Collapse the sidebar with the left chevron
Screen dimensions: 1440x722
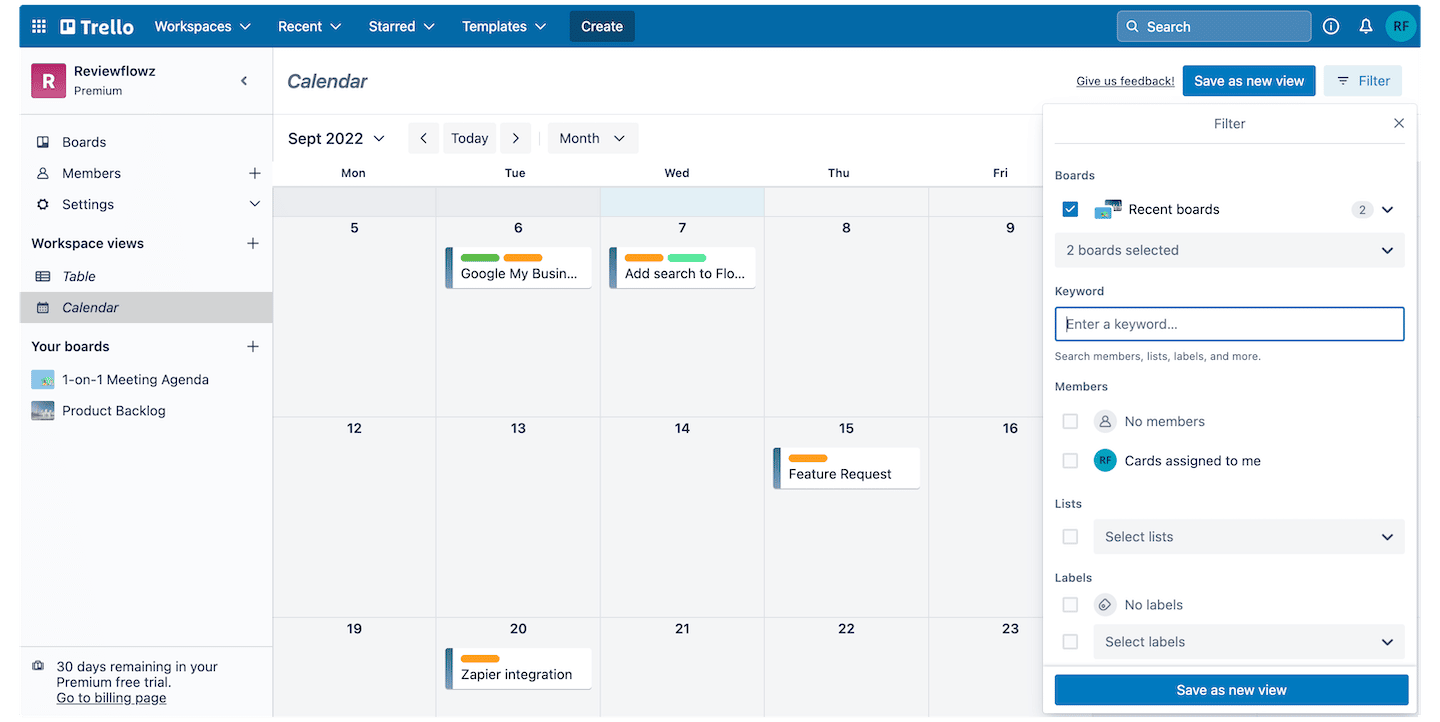coord(244,81)
